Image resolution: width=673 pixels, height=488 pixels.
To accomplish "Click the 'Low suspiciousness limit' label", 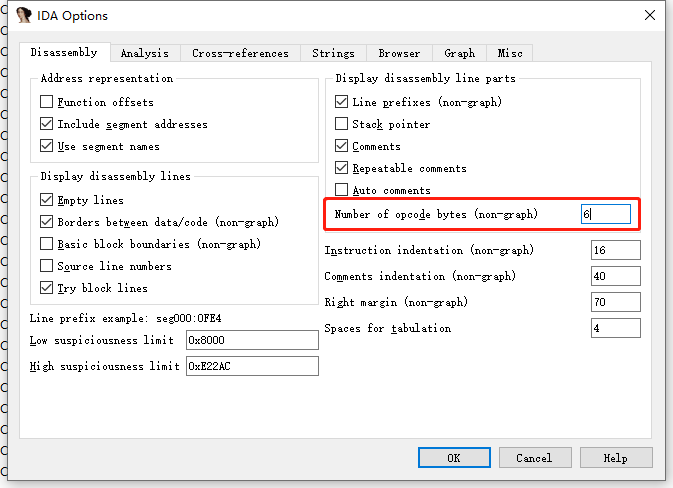I will pyautogui.click(x=101, y=340).
